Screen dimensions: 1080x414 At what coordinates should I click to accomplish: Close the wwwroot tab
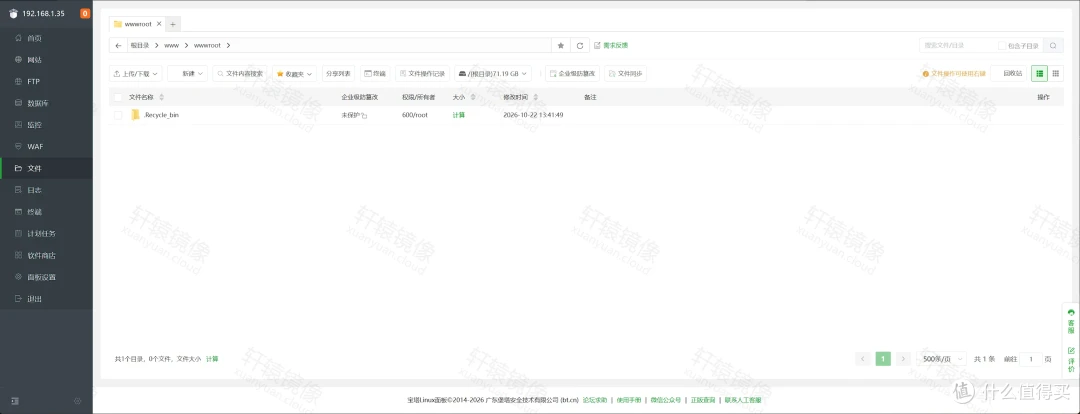[159, 23]
